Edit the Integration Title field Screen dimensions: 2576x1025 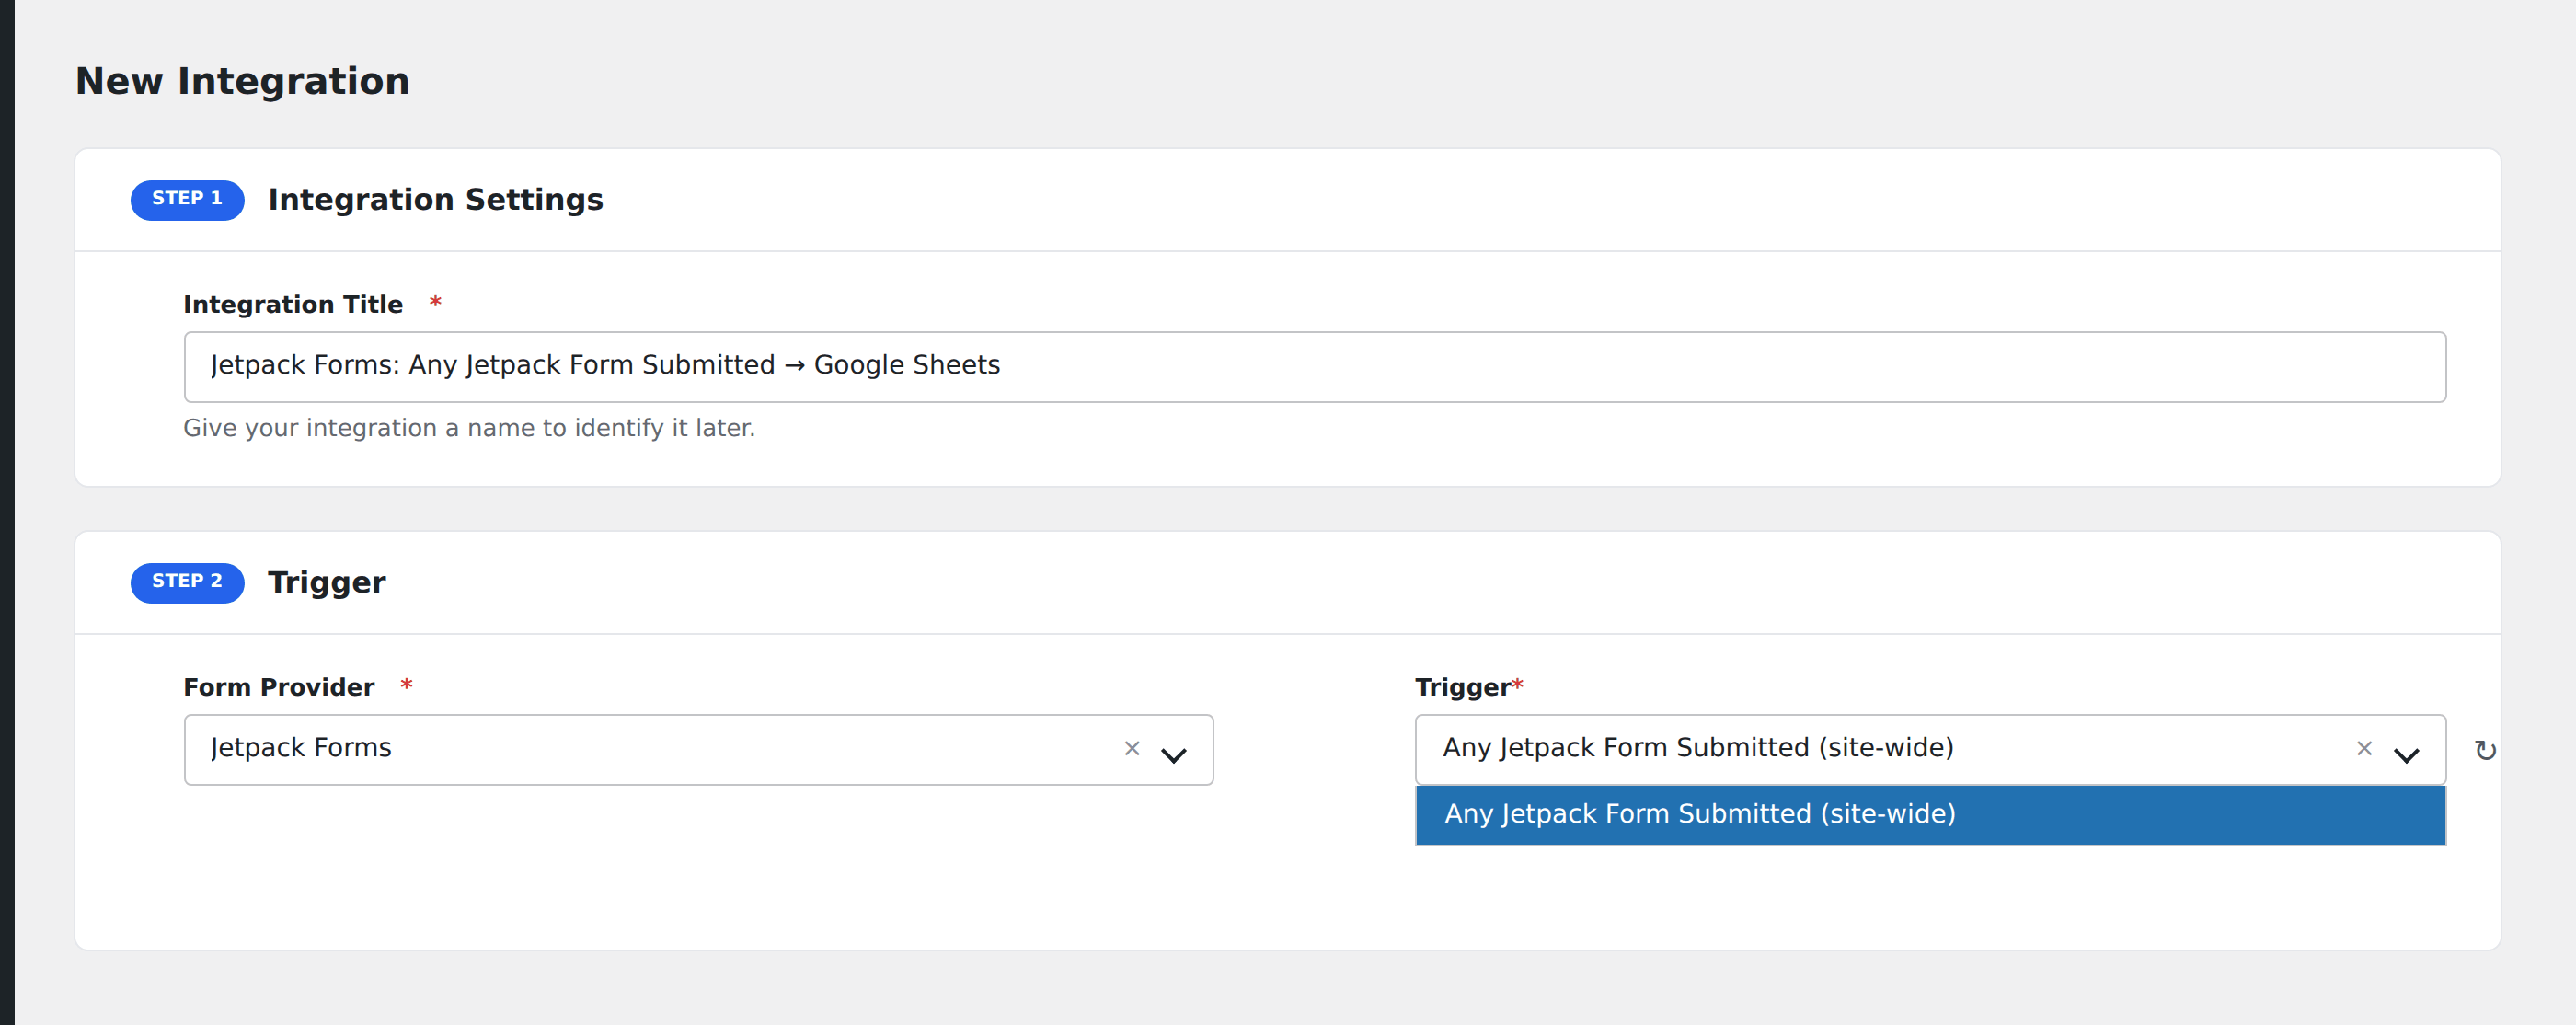(1314, 367)
